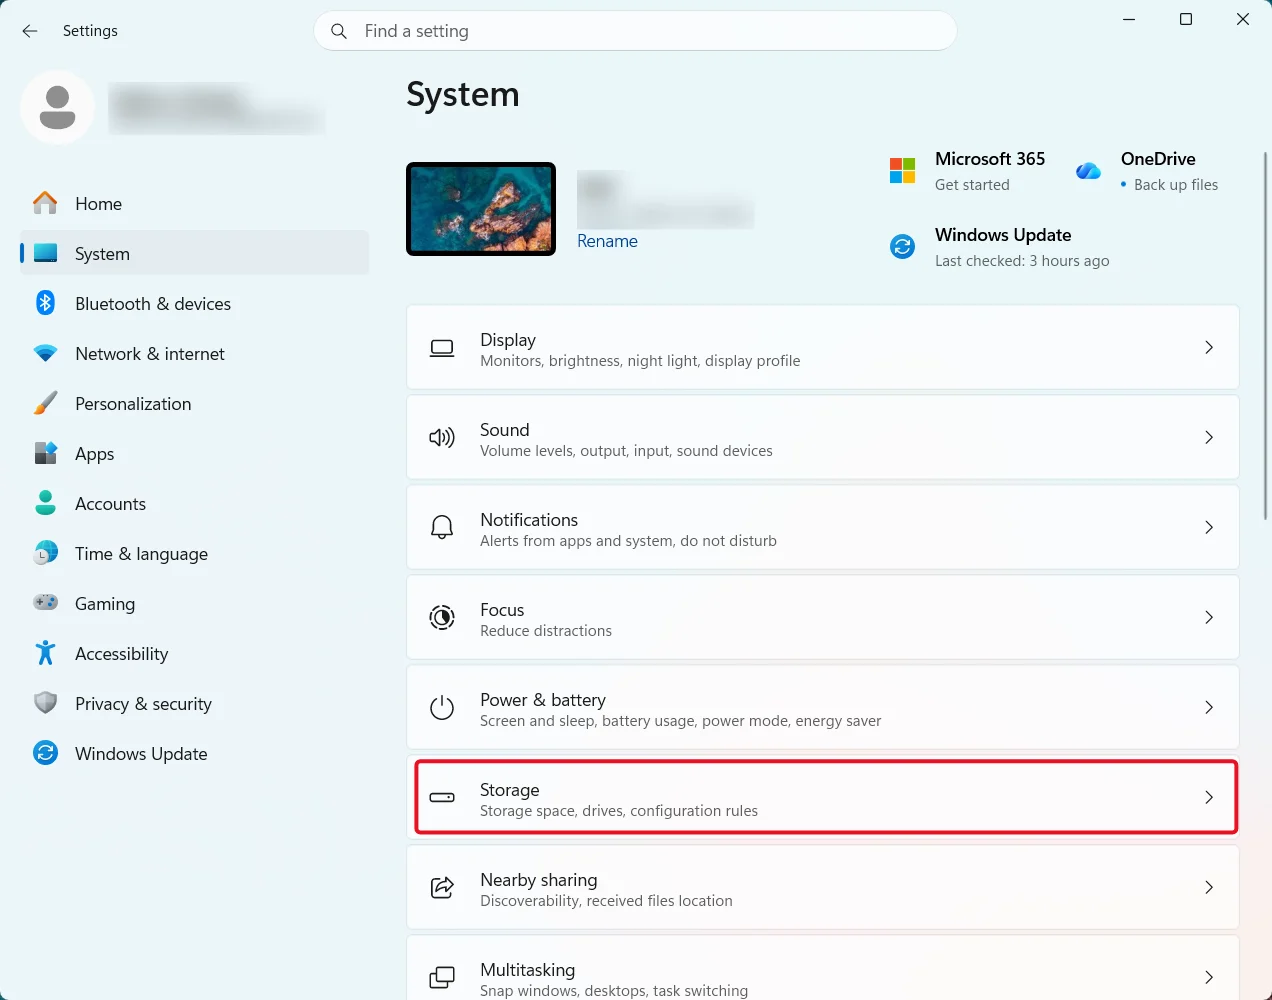Click the Power & battery icon
Screen dimensions: 1272x1000
[442, 708]
